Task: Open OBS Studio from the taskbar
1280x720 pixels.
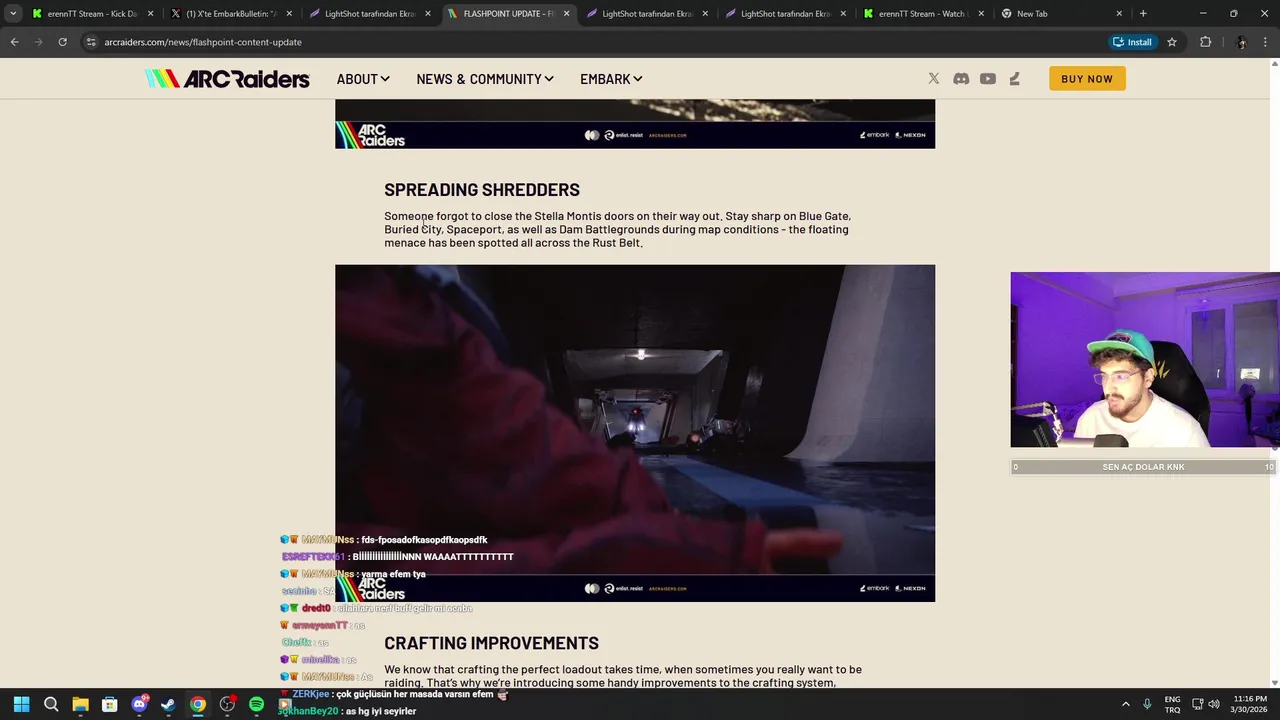Action: point(227,704)
